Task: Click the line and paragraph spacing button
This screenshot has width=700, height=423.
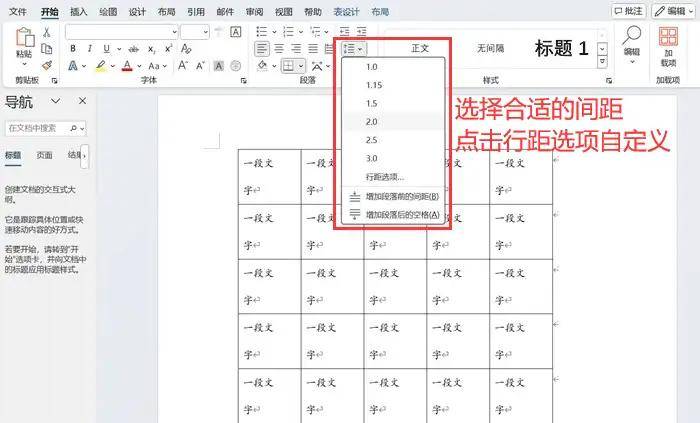Action: coord(354,49)
